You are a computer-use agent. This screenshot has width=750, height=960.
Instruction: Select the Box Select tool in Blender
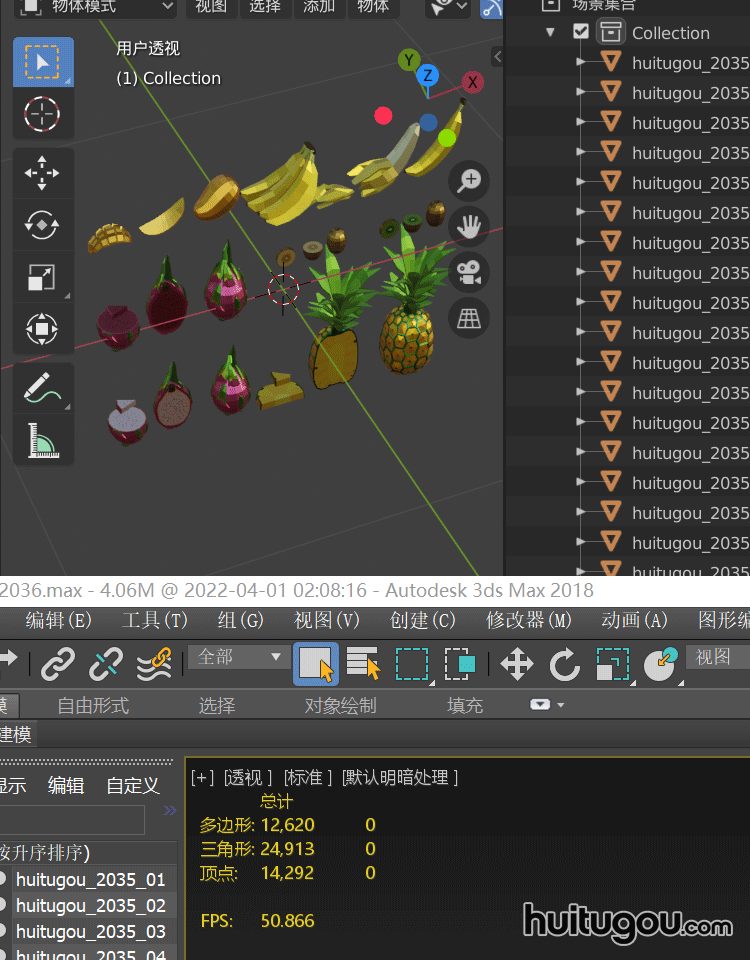point(42,63)
